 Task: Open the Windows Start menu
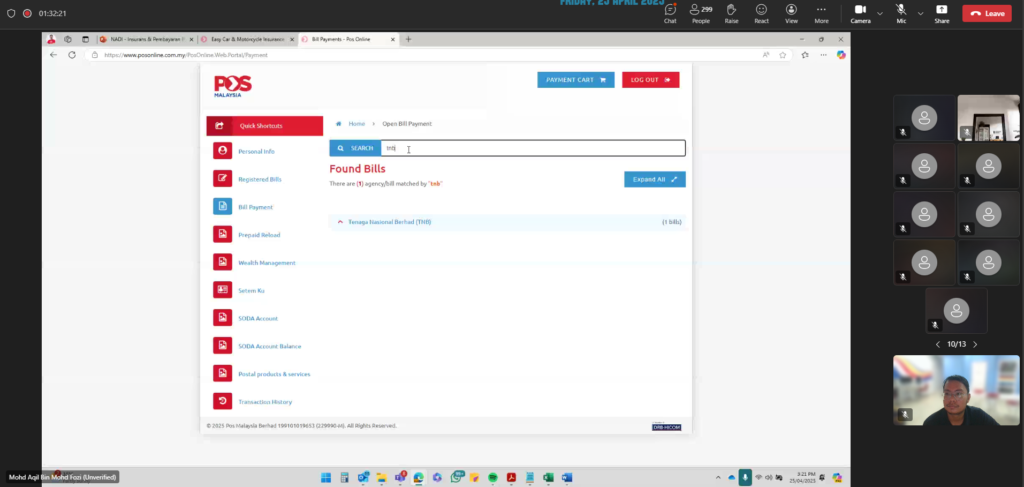(326, 478)
